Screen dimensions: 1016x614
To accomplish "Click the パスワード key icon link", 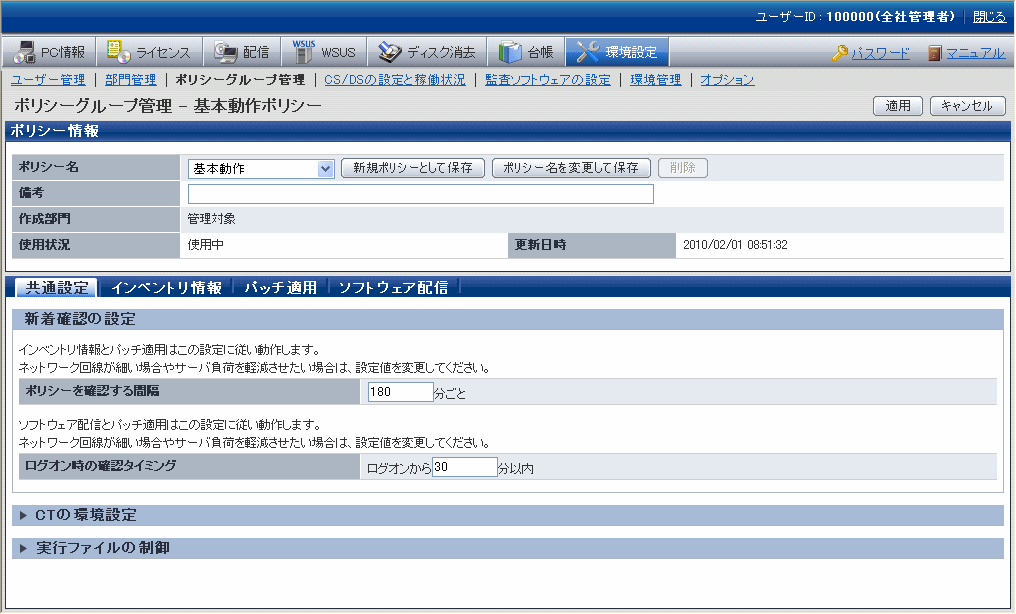I will click(840, 53).
